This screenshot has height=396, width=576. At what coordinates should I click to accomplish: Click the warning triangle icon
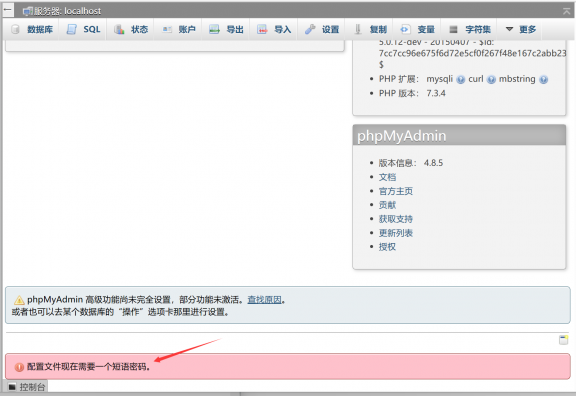point(19,300)
